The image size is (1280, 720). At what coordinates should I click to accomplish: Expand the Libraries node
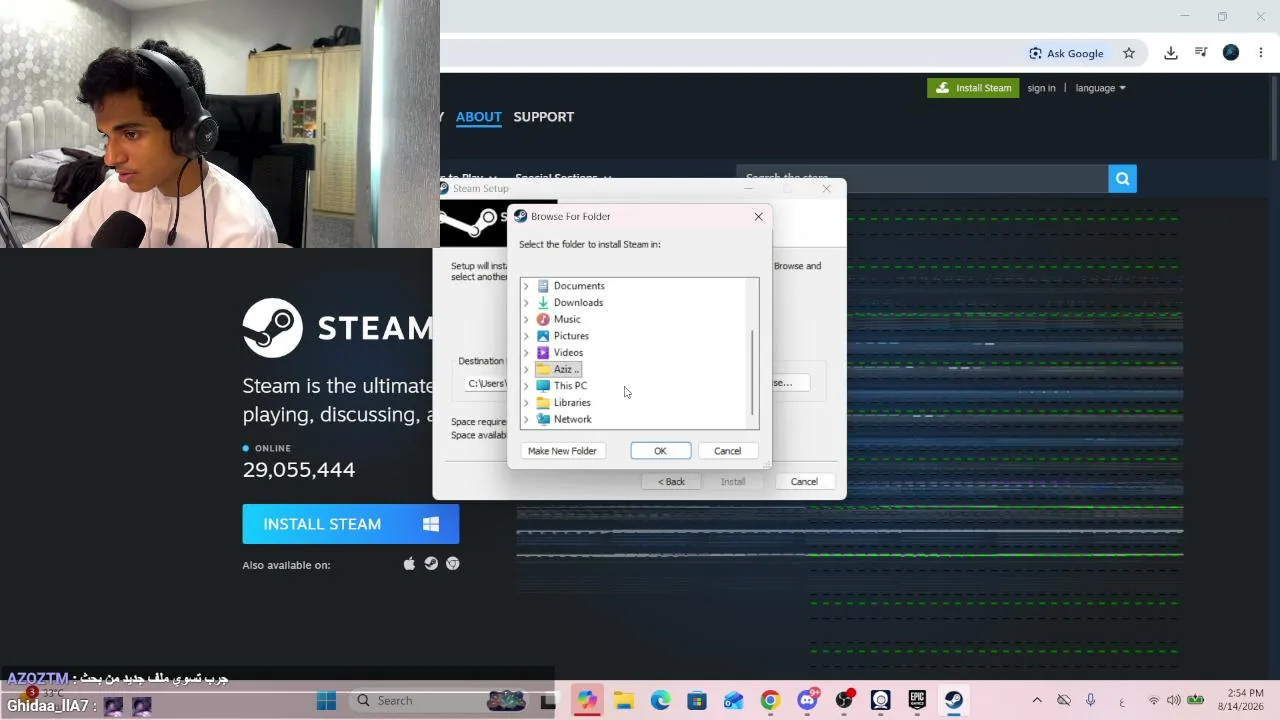click(x=526, y=403)
